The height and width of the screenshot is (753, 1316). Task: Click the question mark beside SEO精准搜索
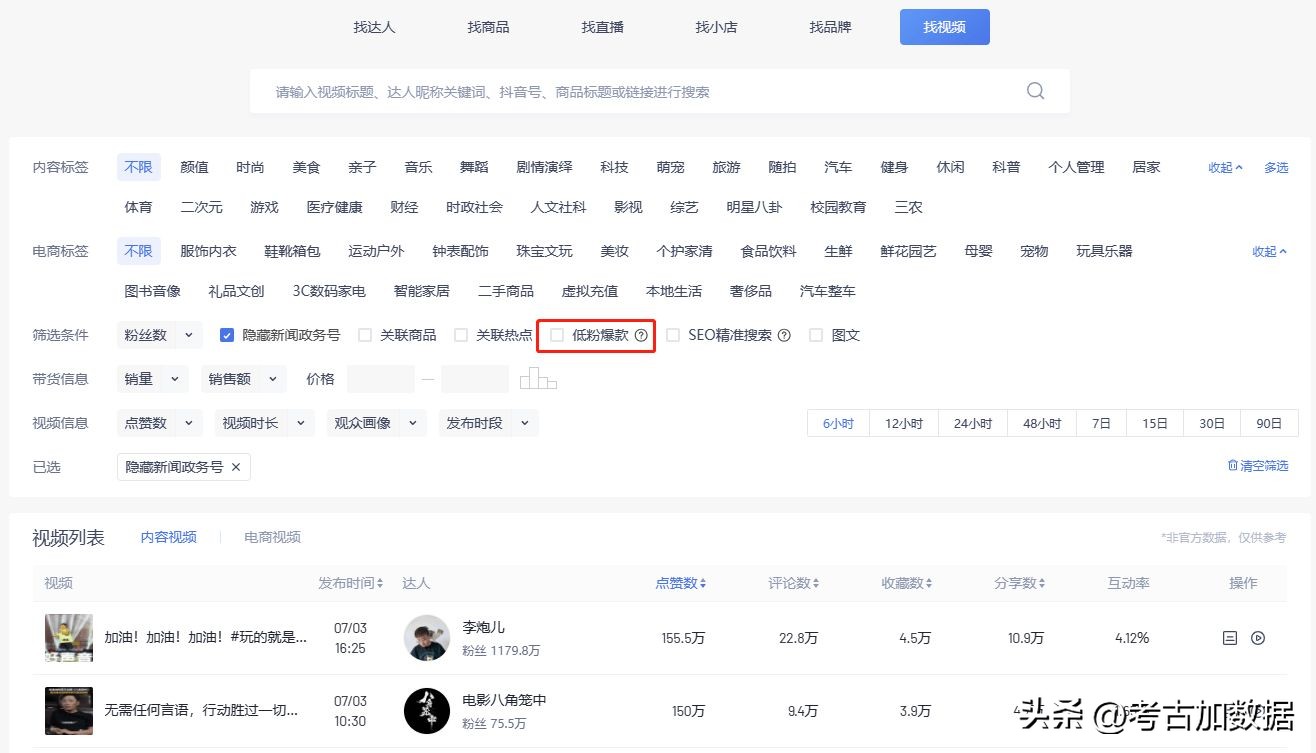(785, 335)
